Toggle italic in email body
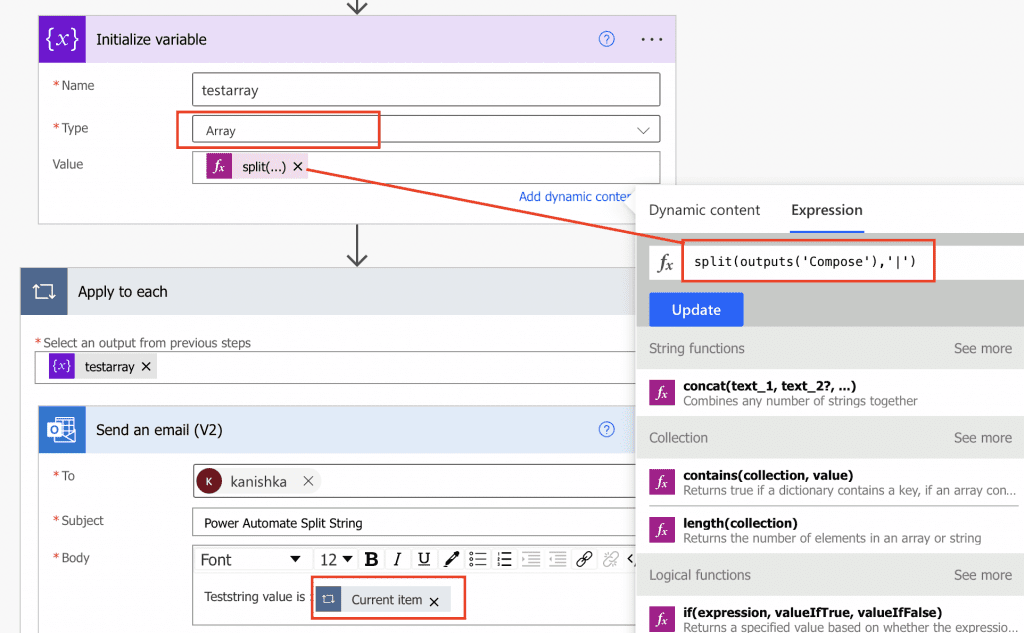The width and height of the screenshot is (1024, 633). point(397,559)
